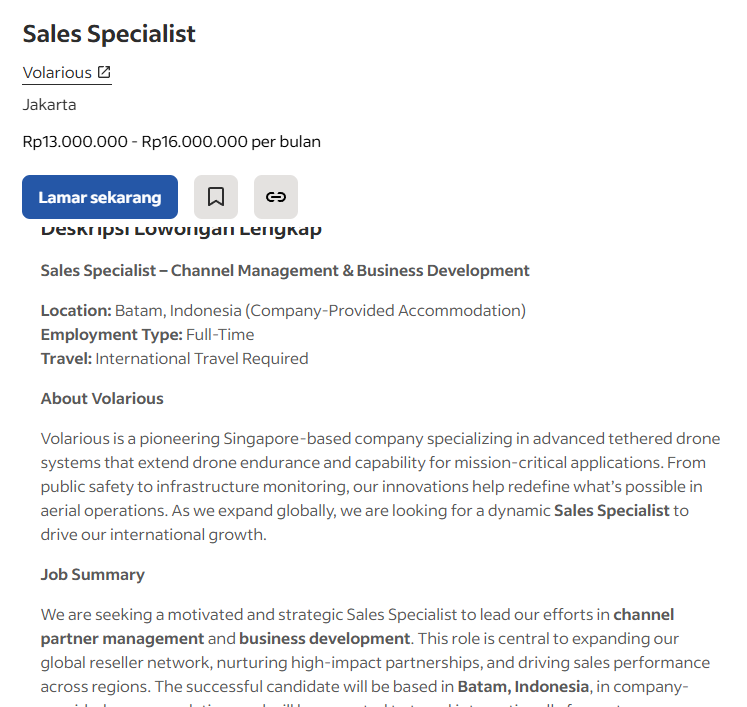Click the Job Summary heading
This screenshot has width=747, height=707.
click(x=93, y=574)
